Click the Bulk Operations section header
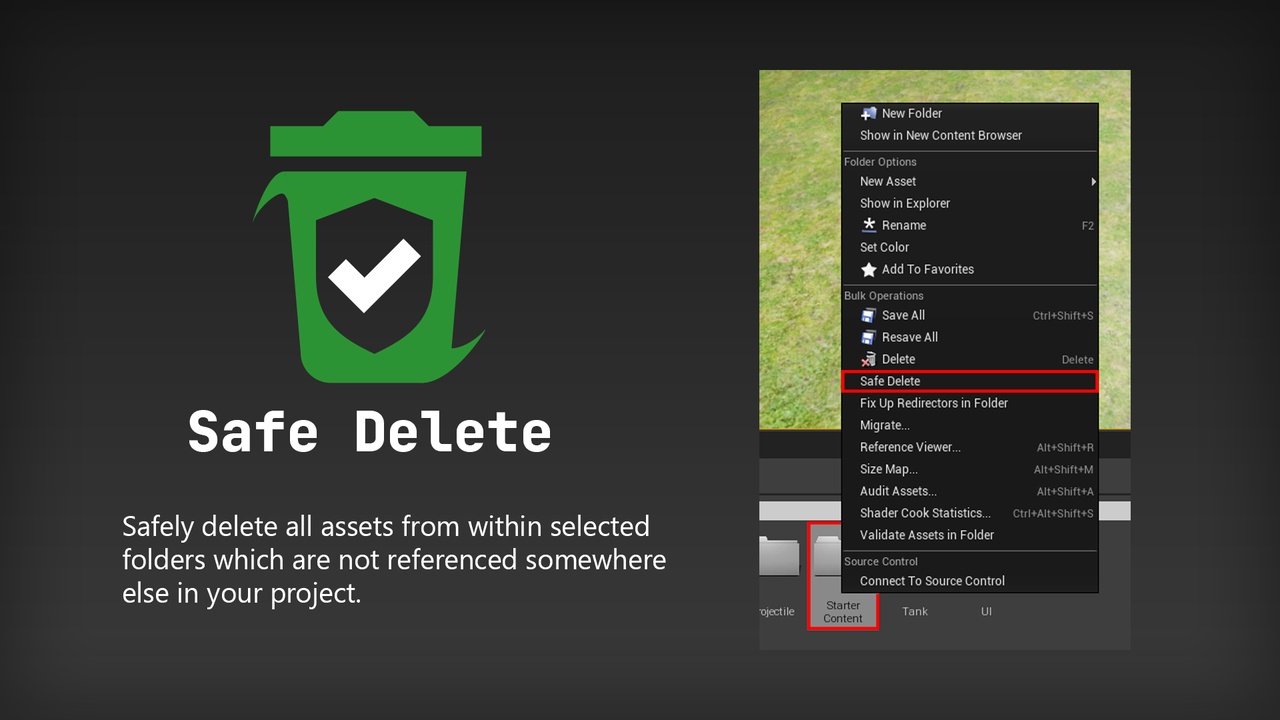This screenshot has height=720, width=1280. [884, 296]
